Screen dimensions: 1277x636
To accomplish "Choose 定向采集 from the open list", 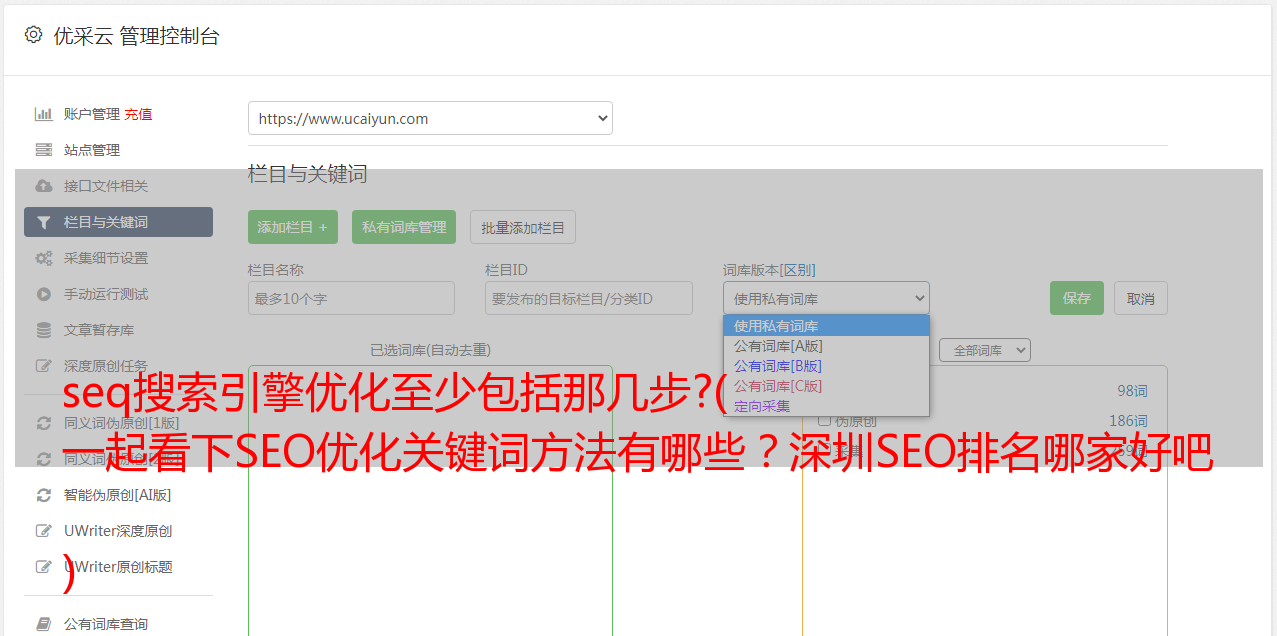I will (x=826, y=406).
